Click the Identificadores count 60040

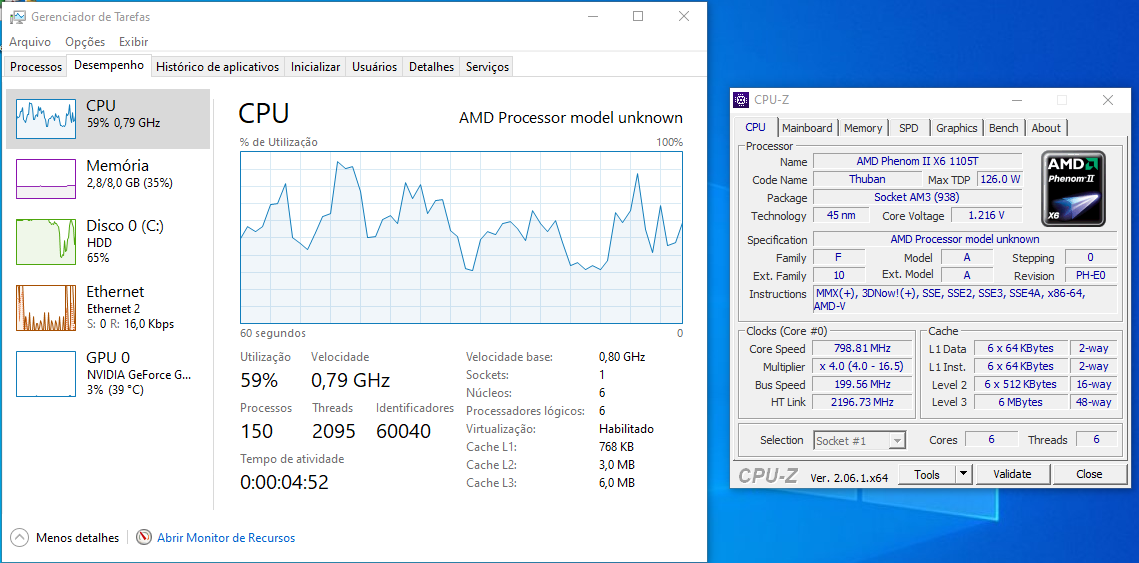coord(403,432)
